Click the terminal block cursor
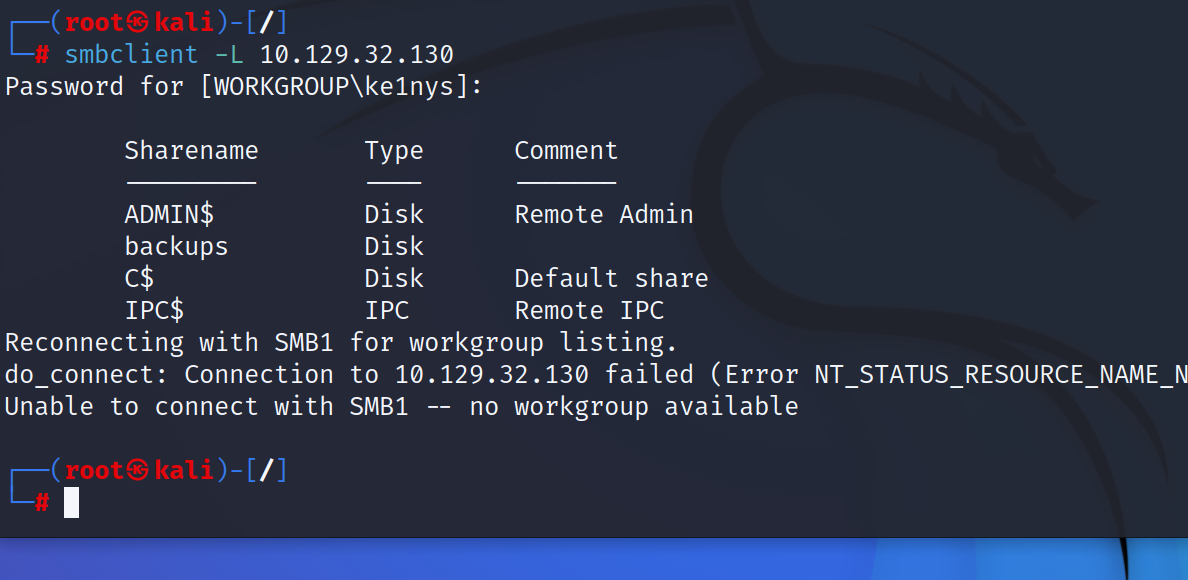 tap(71, 502)
